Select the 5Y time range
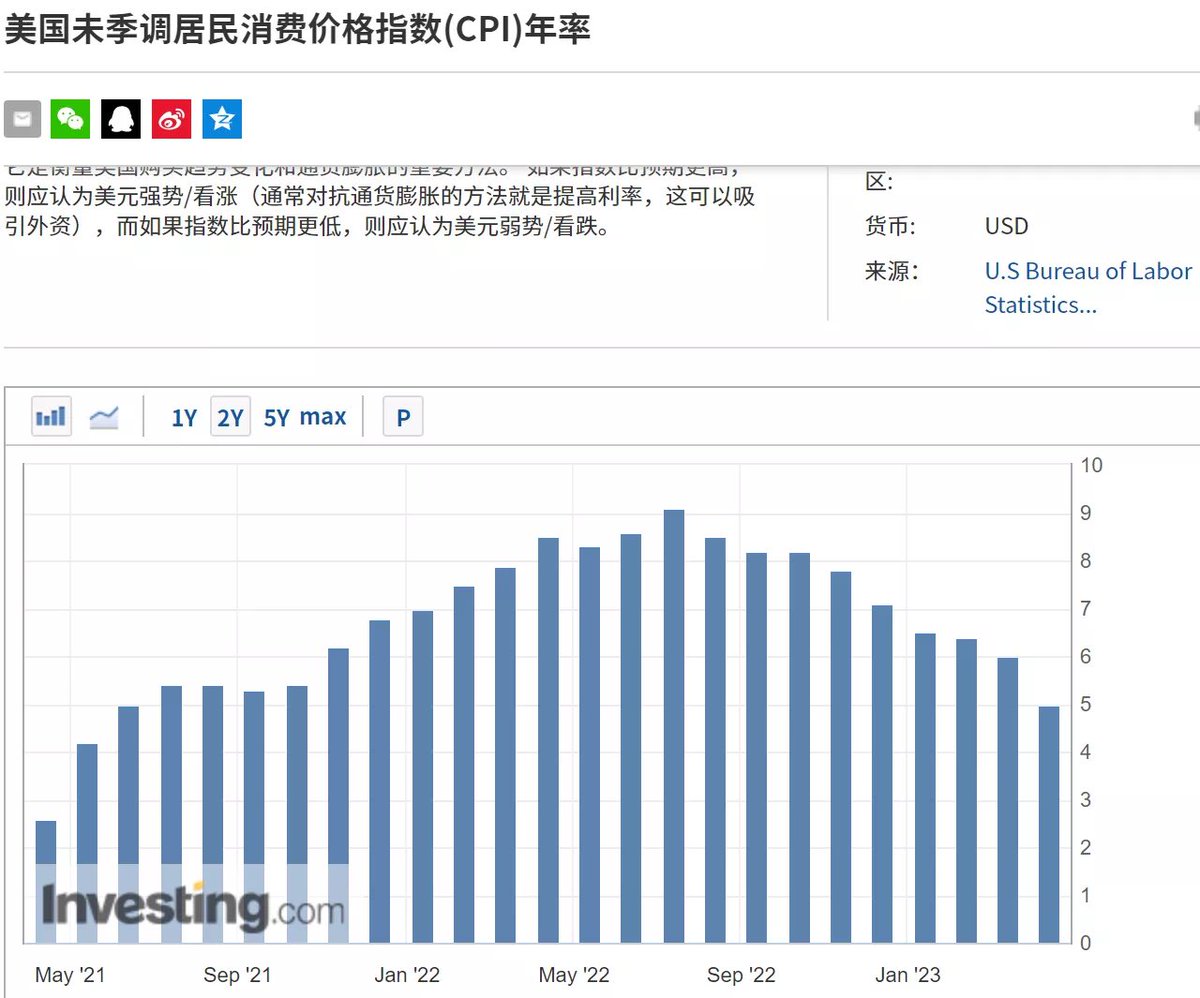Image resolution: width=1200 pixels, height=998 pixels. coord(276,417)
